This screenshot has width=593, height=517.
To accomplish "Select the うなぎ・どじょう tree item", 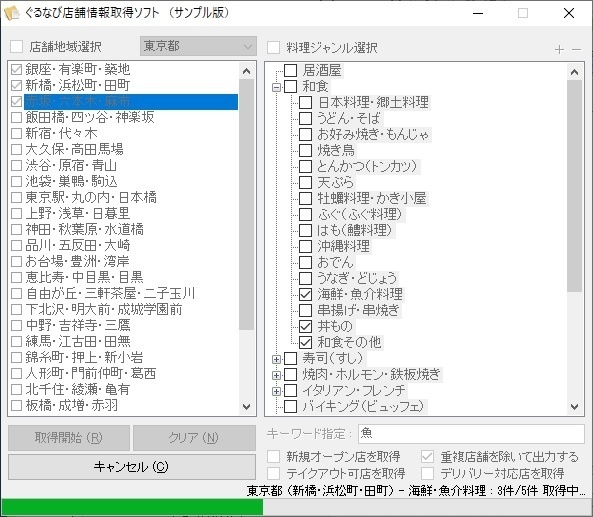I will (x=357, y=278).
